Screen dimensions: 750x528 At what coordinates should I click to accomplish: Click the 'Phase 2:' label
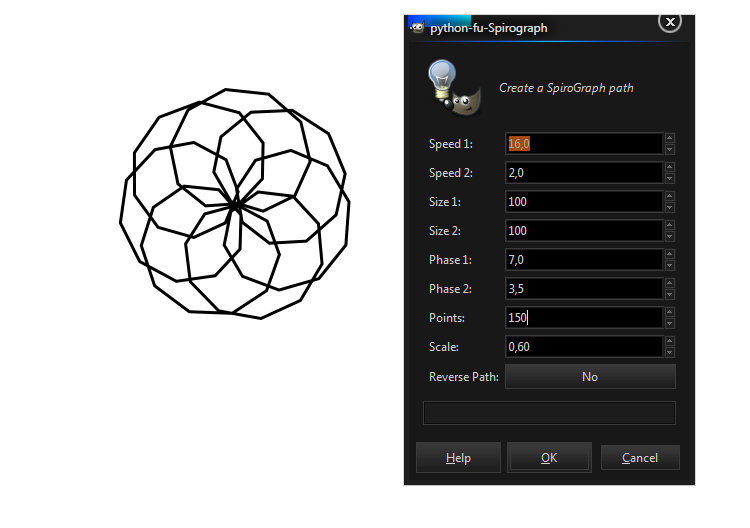click(450, 289)
